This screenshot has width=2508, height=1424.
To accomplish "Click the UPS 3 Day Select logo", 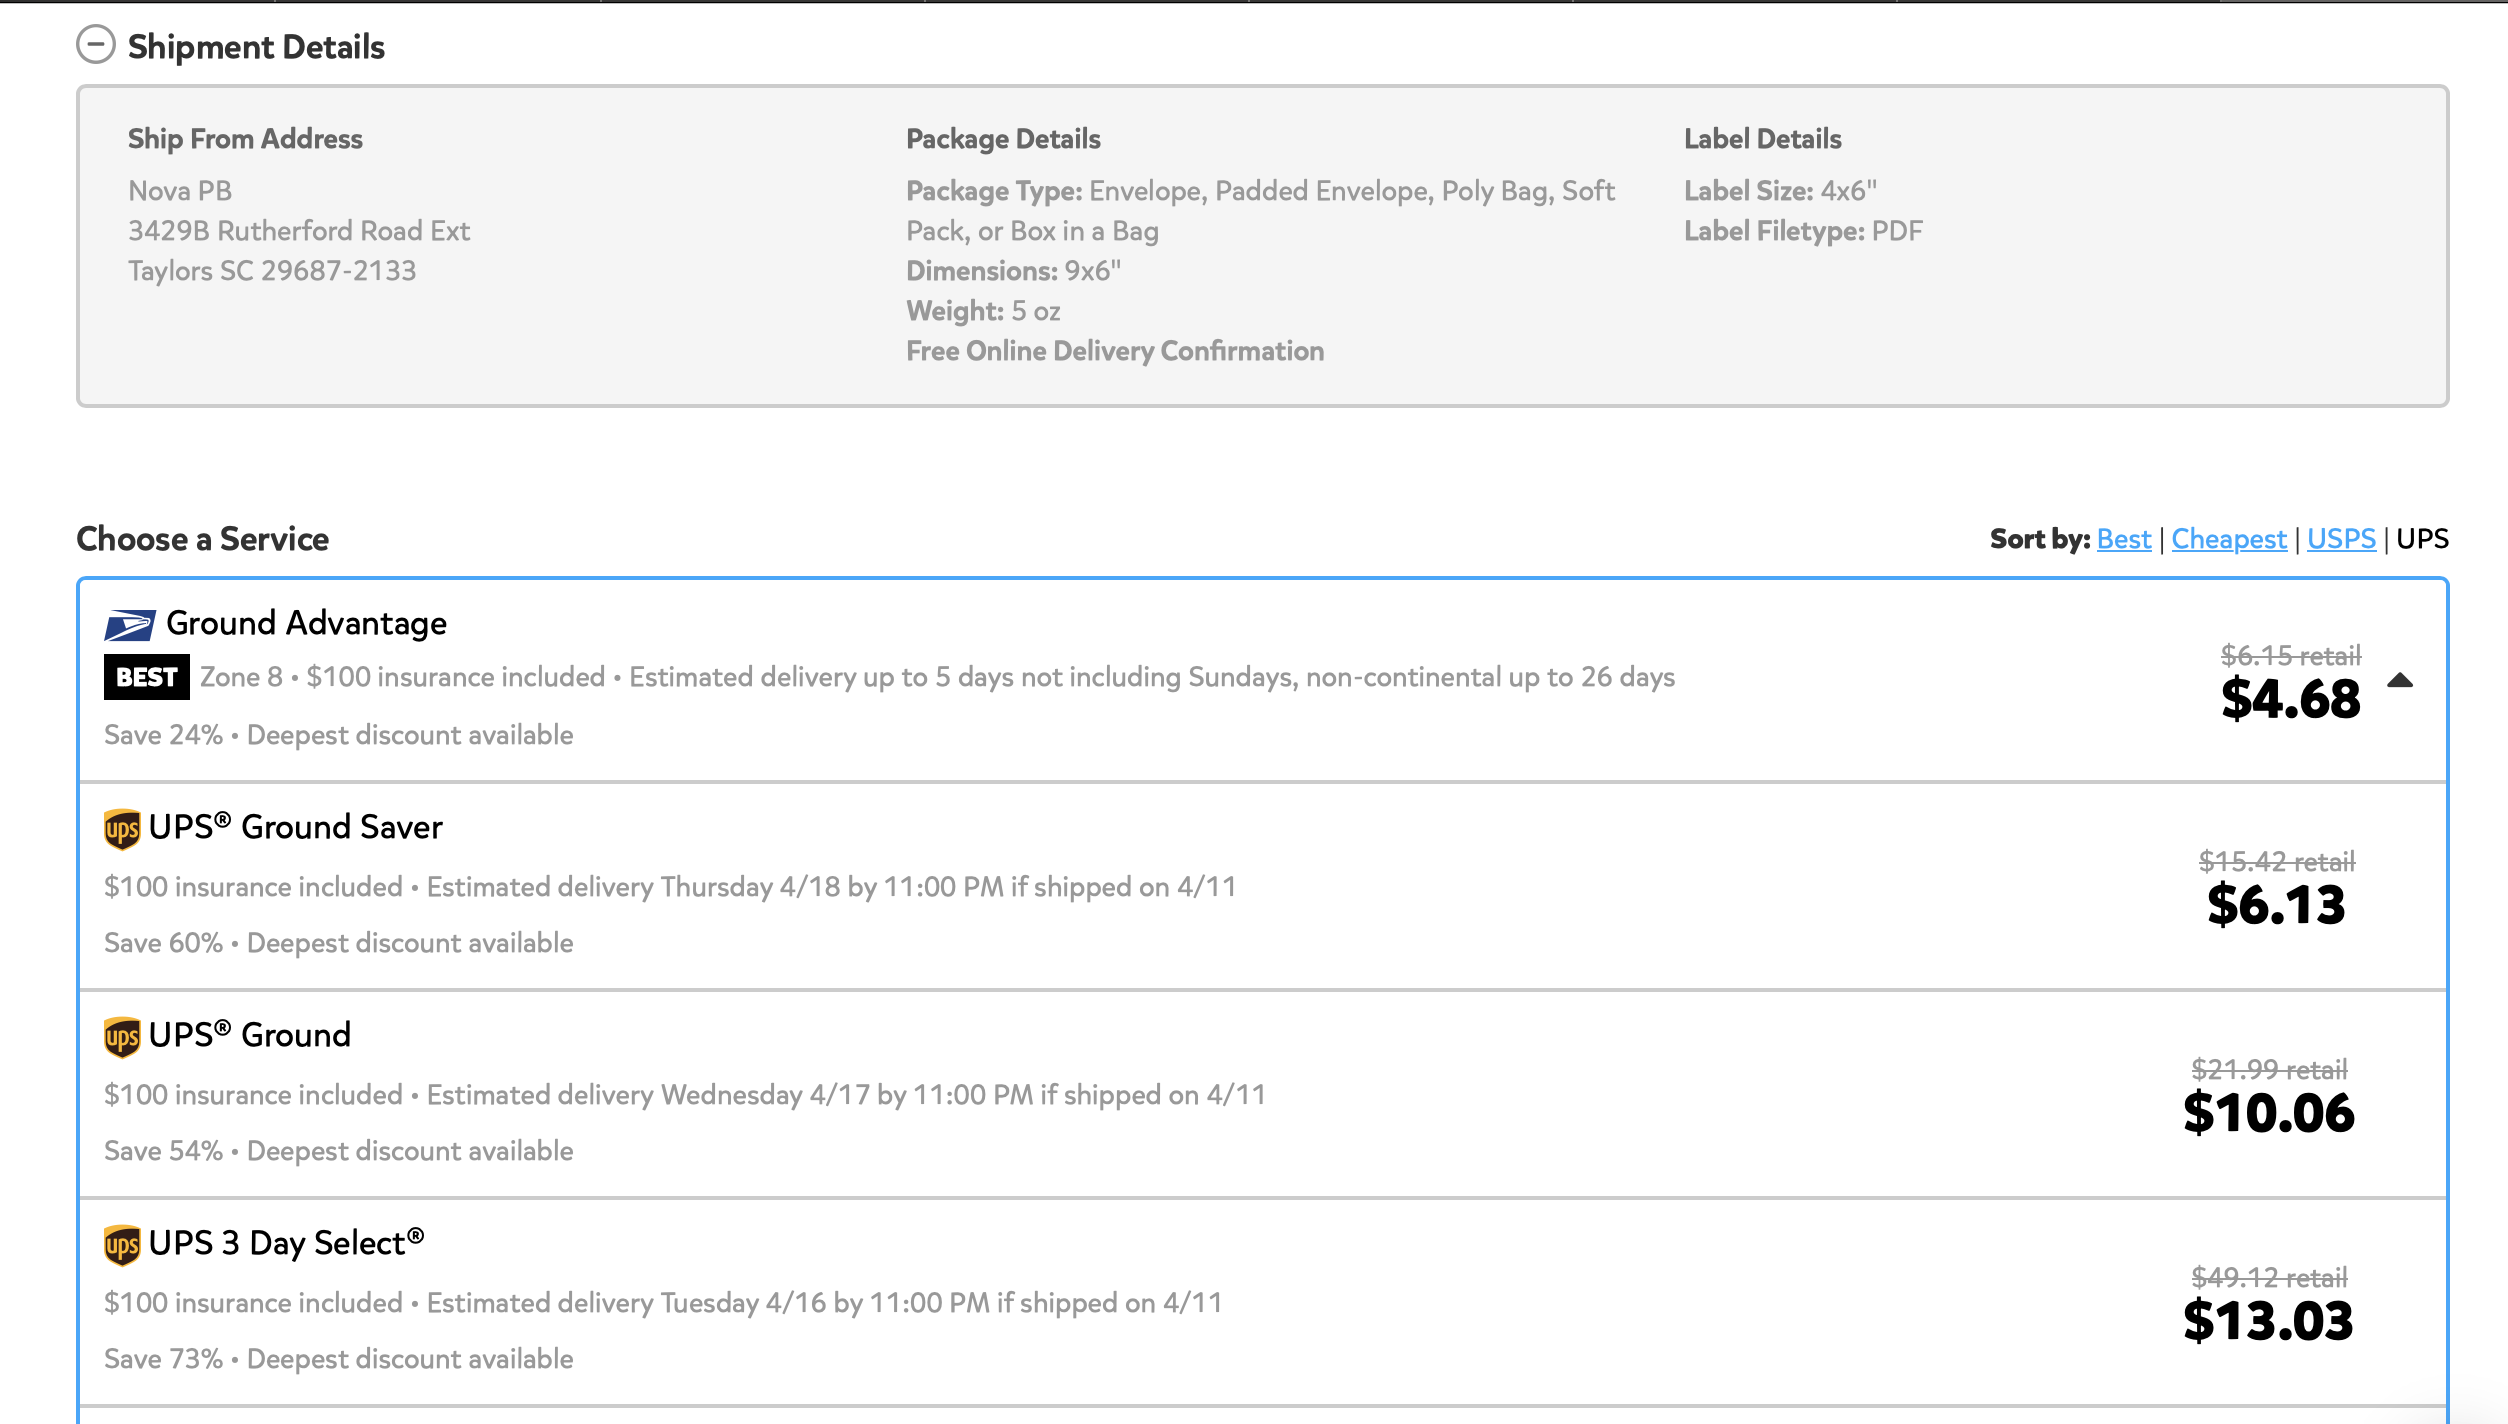I will pyautogui.click(x=122, y=1245).
